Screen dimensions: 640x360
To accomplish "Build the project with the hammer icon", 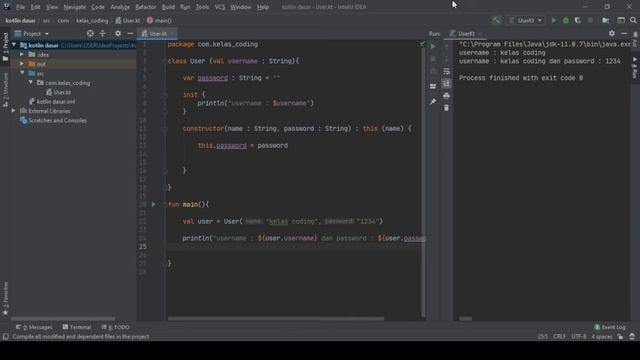I will coord(496,20).
